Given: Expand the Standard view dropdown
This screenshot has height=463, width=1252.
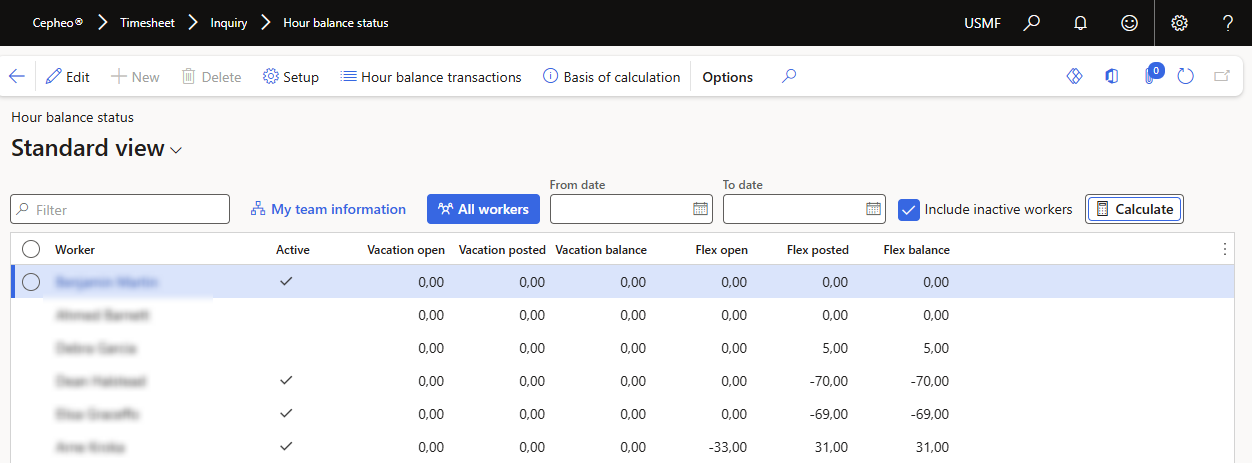Looking at the screenshot, I should tap(176, 150).
